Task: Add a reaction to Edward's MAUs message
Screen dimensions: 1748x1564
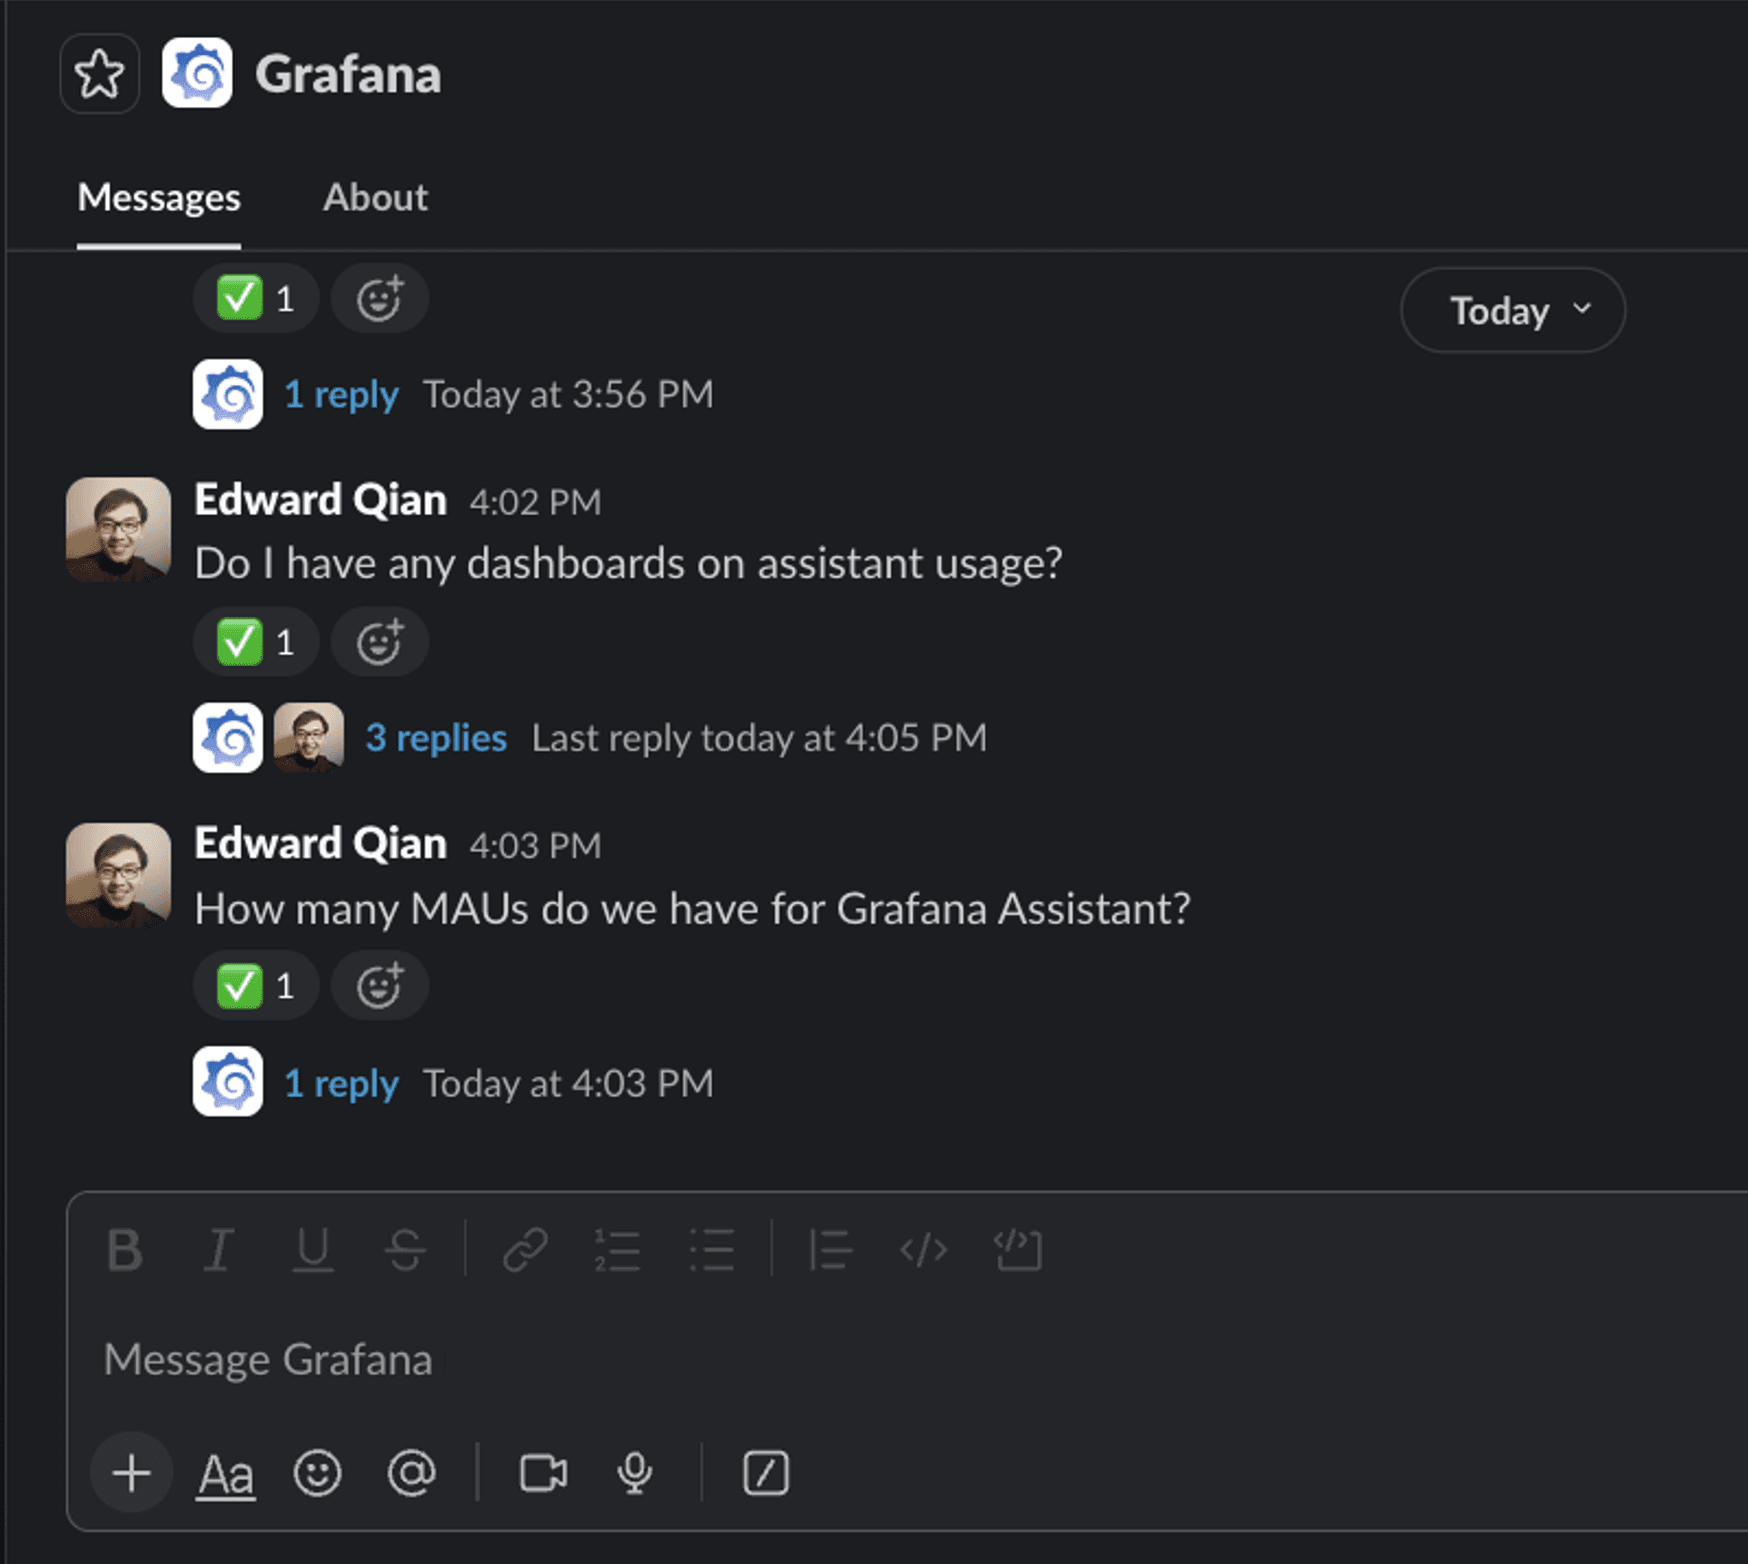Action: (x=379, y=985)
